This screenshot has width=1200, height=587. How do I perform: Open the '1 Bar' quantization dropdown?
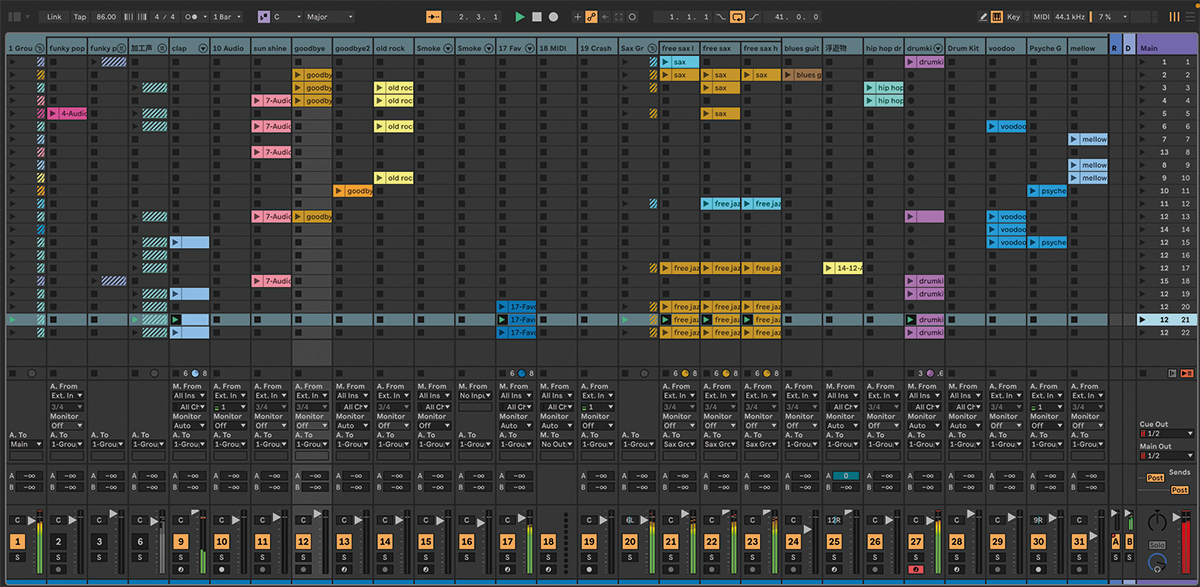[227, 17]
